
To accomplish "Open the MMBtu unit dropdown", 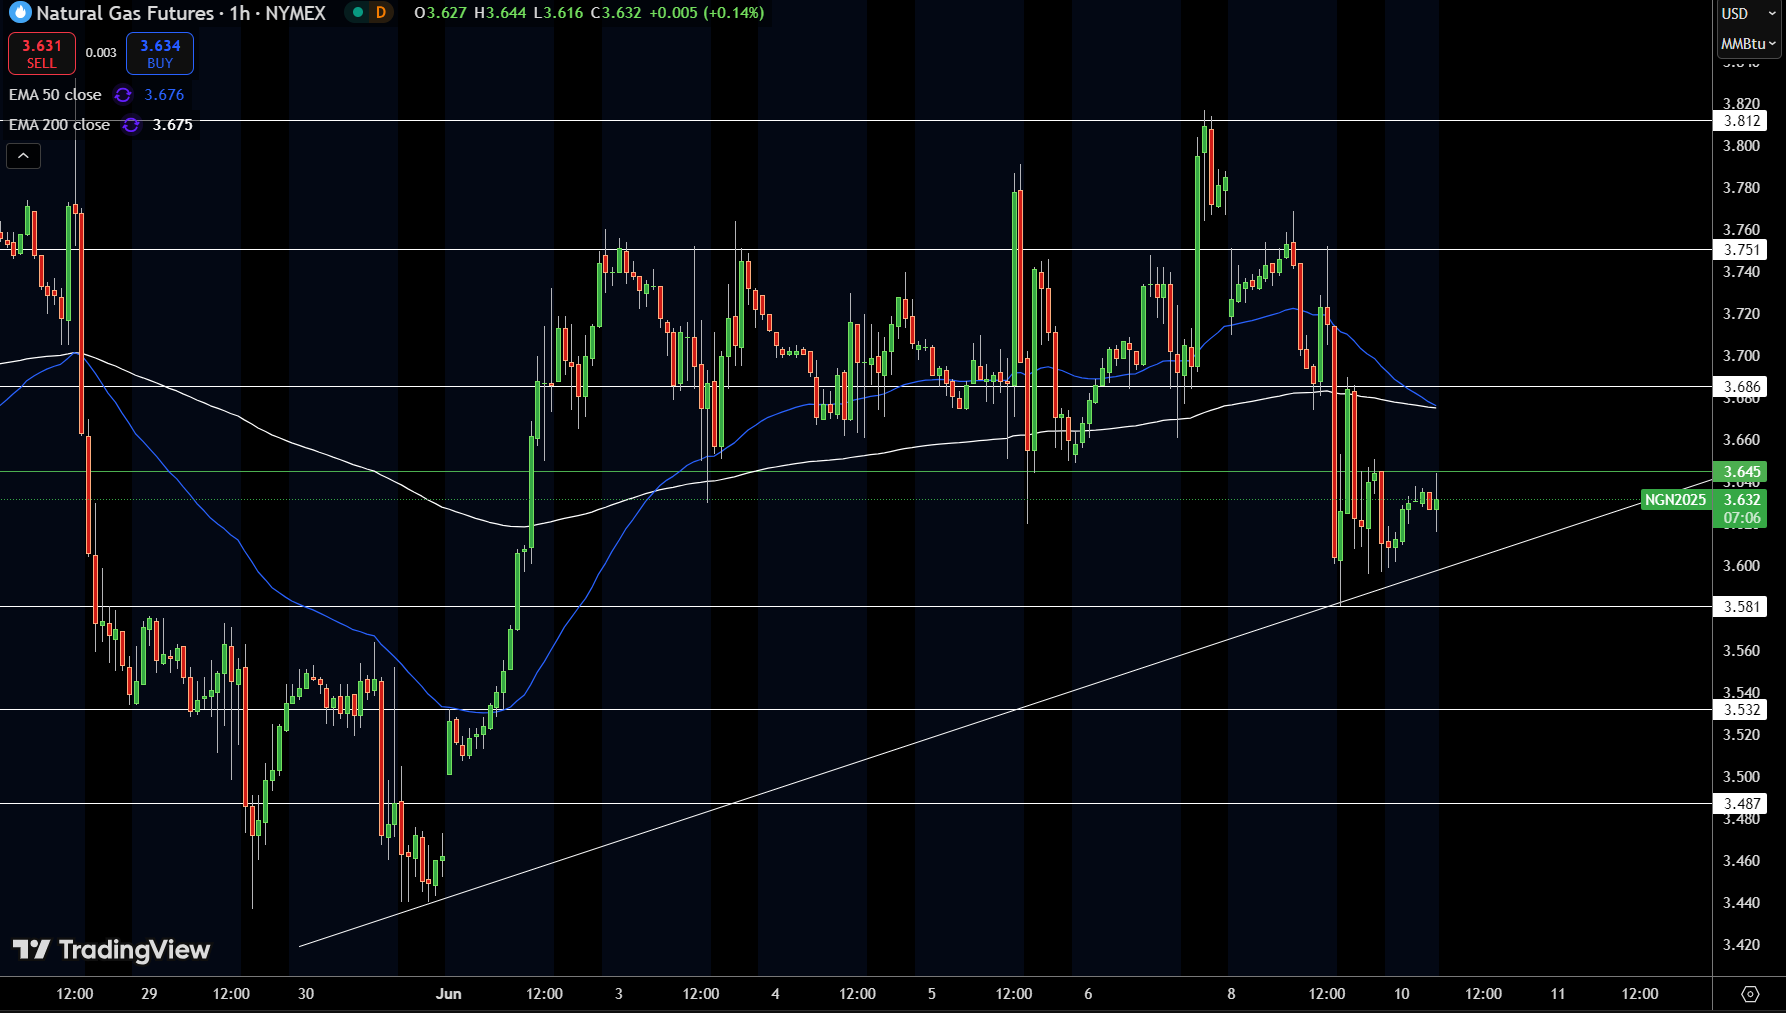I will pyautogui.click(x=1748, y=44).
